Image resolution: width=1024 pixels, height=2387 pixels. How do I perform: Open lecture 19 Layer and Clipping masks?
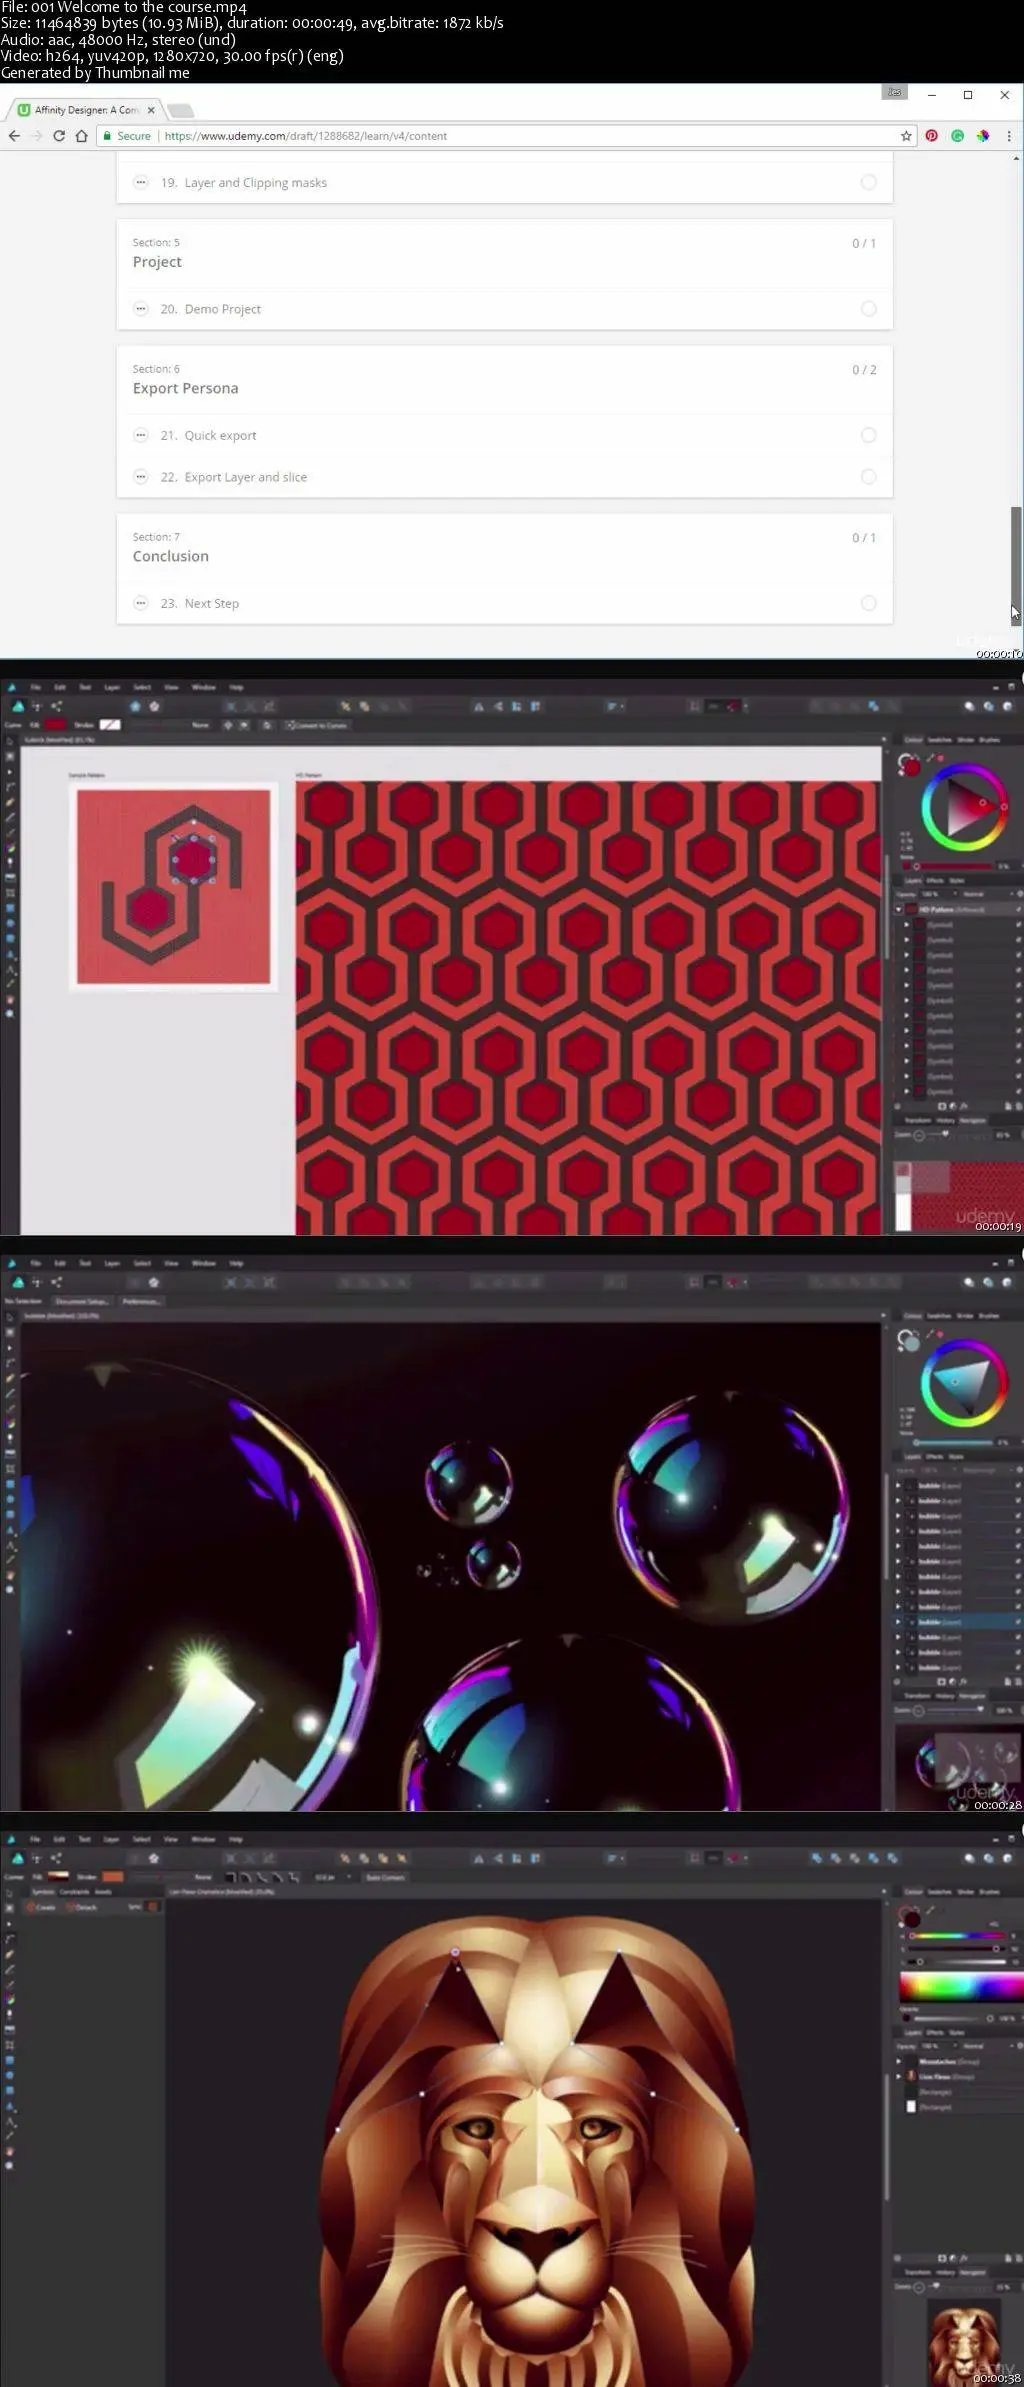(x=244, y=183)
